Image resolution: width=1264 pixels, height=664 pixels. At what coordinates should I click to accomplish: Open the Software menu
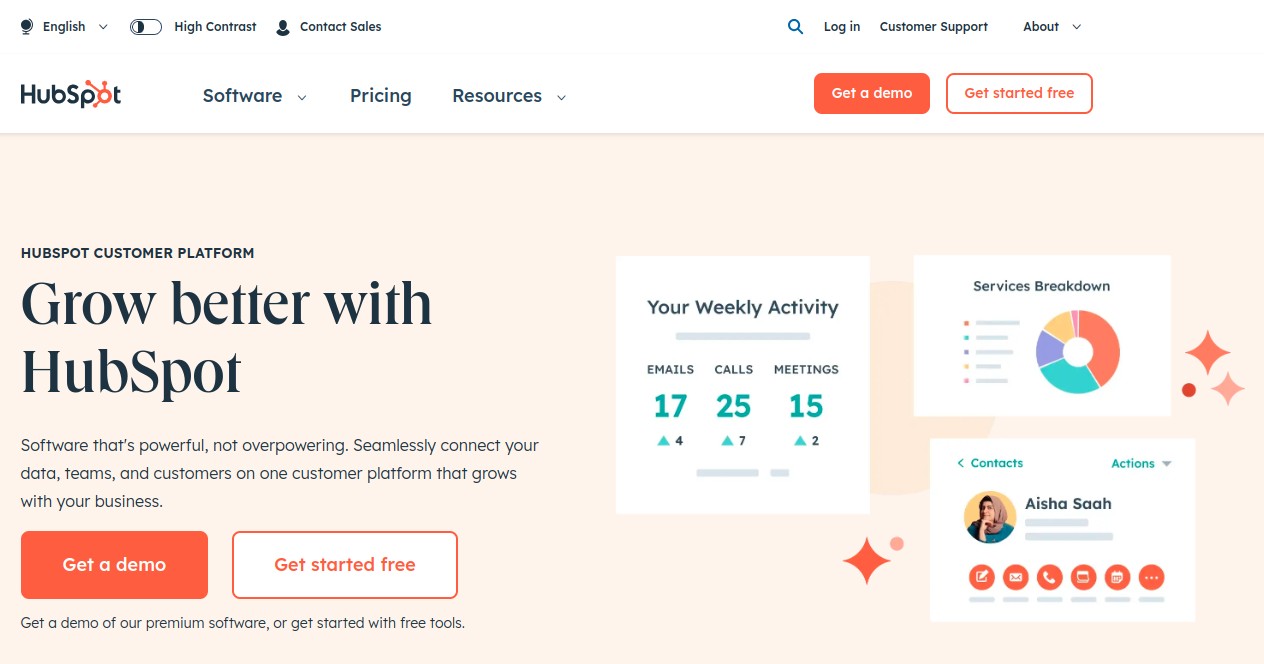point(254,96)
